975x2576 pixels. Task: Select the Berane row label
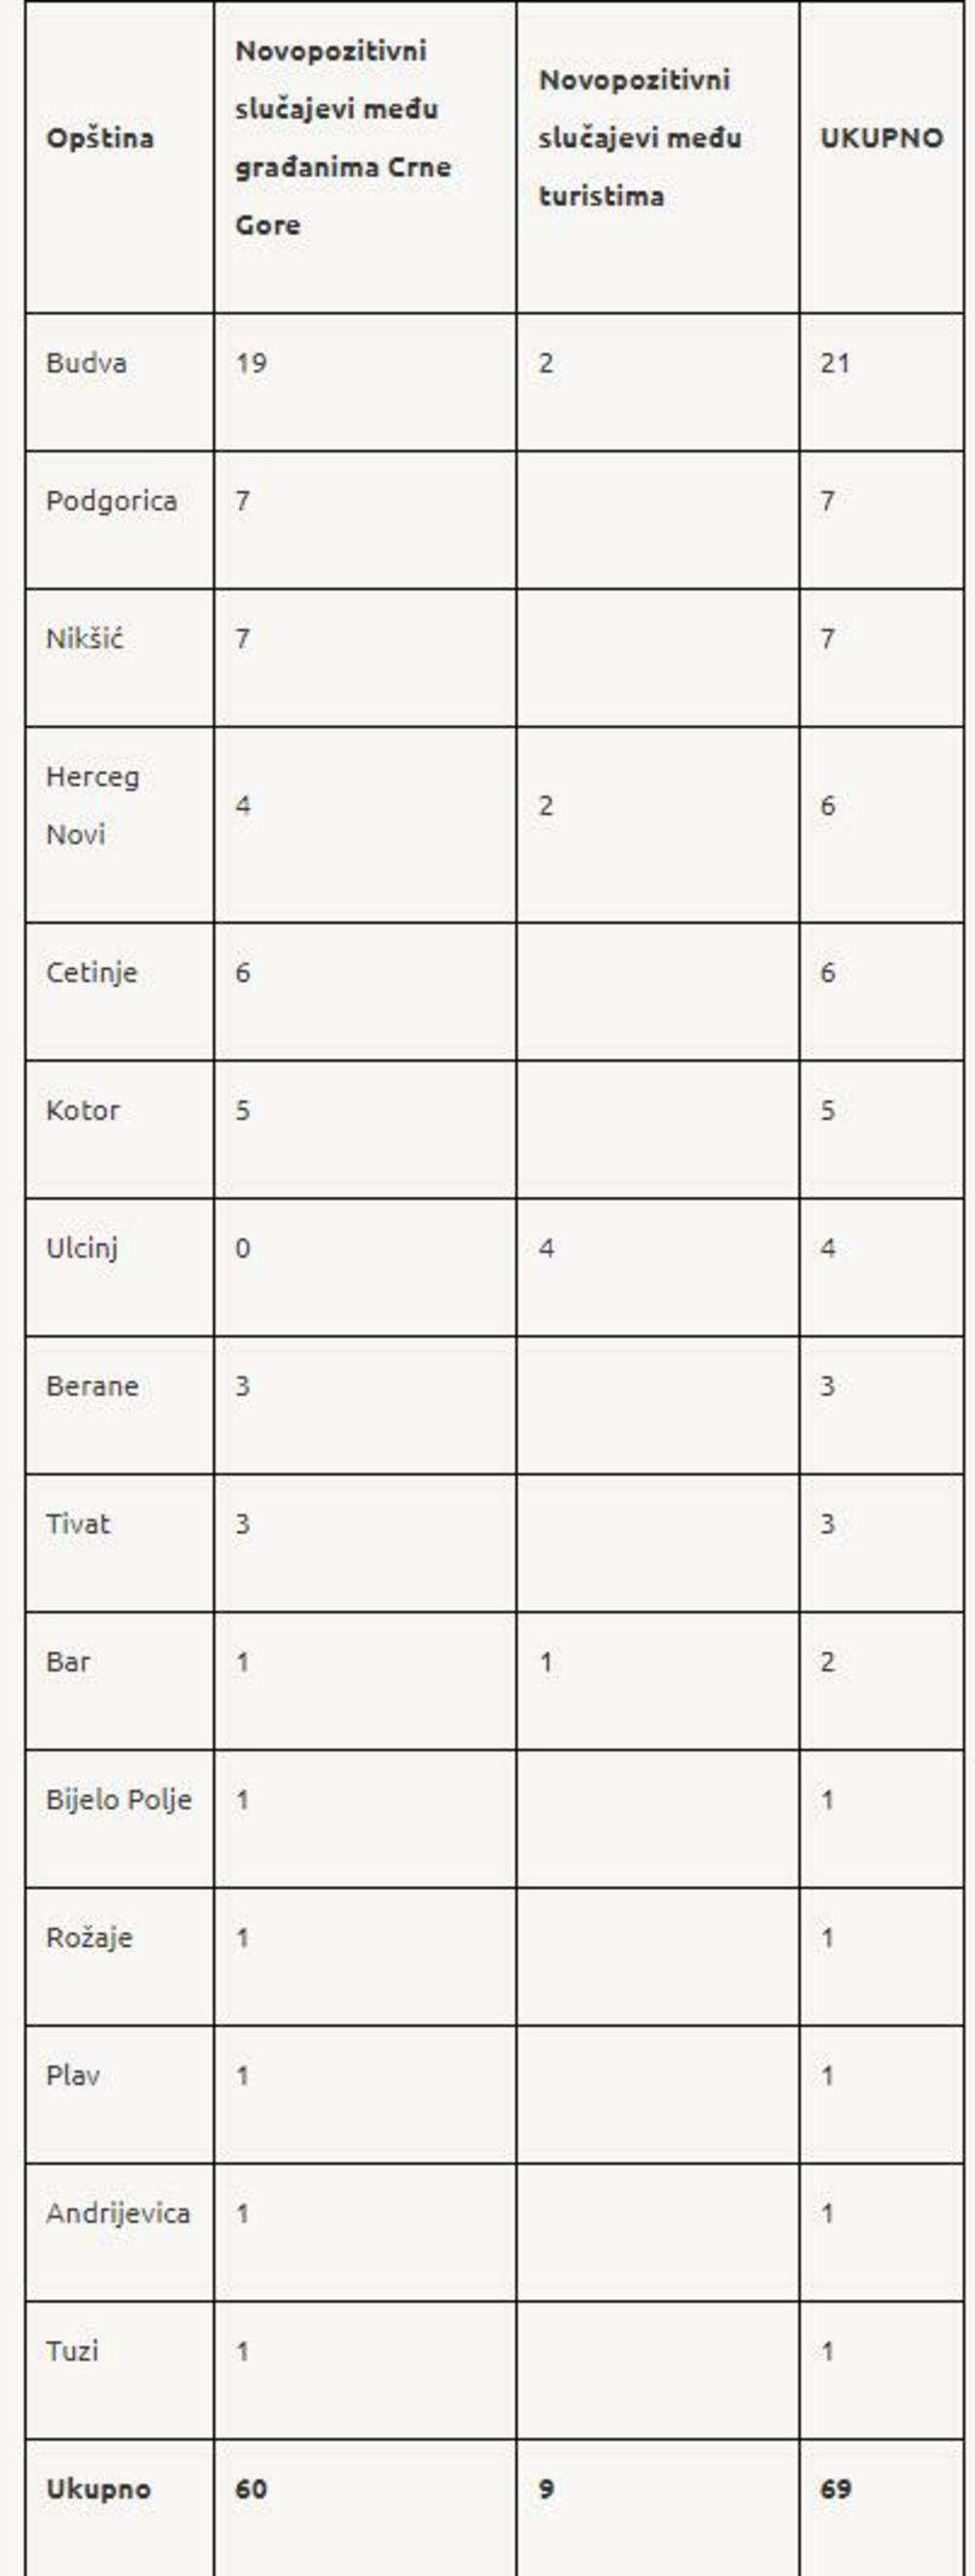click(x=92, y=1386)
